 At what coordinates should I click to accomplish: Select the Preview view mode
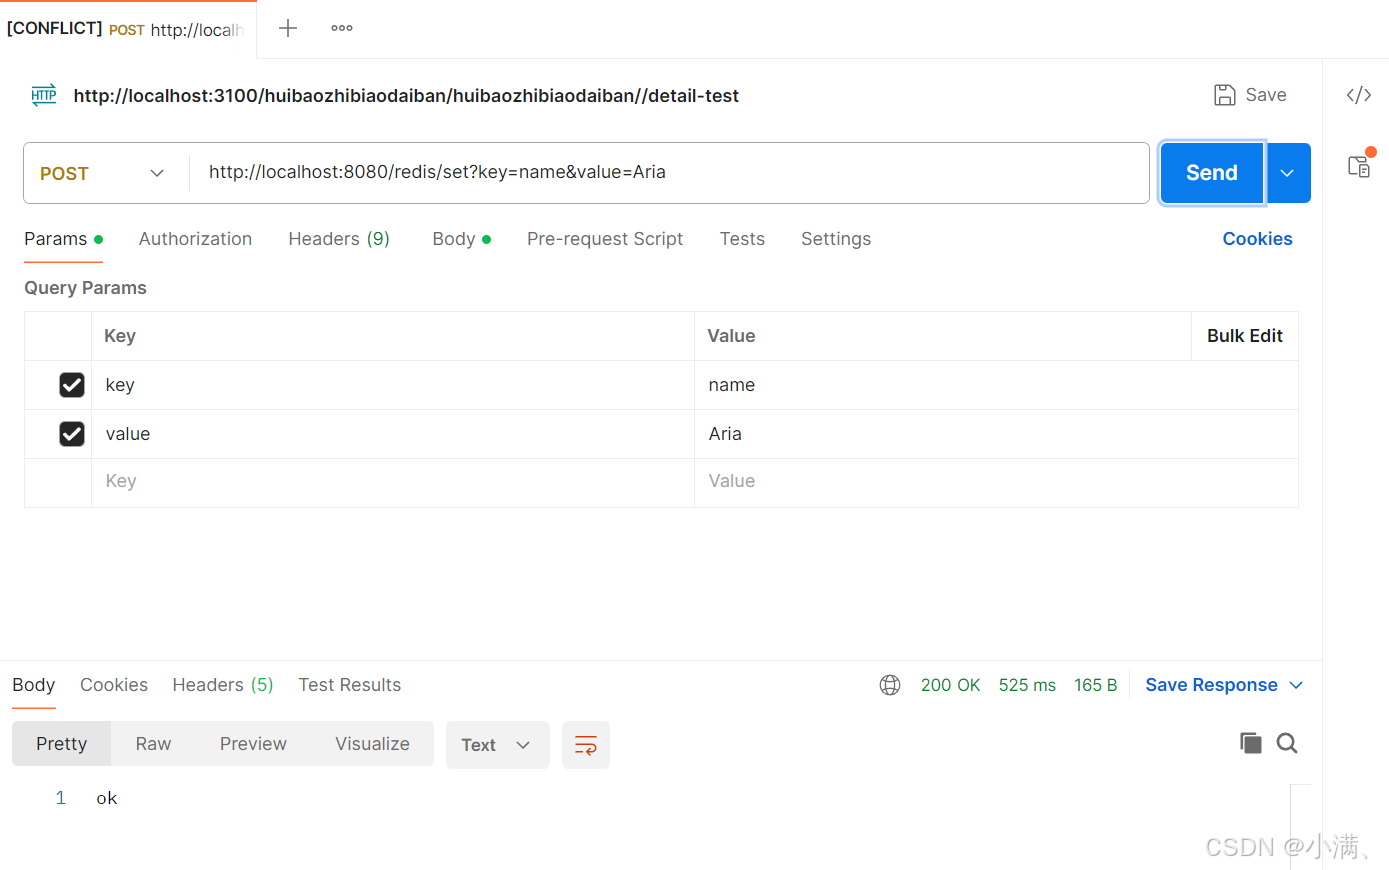tap(253, 744)
